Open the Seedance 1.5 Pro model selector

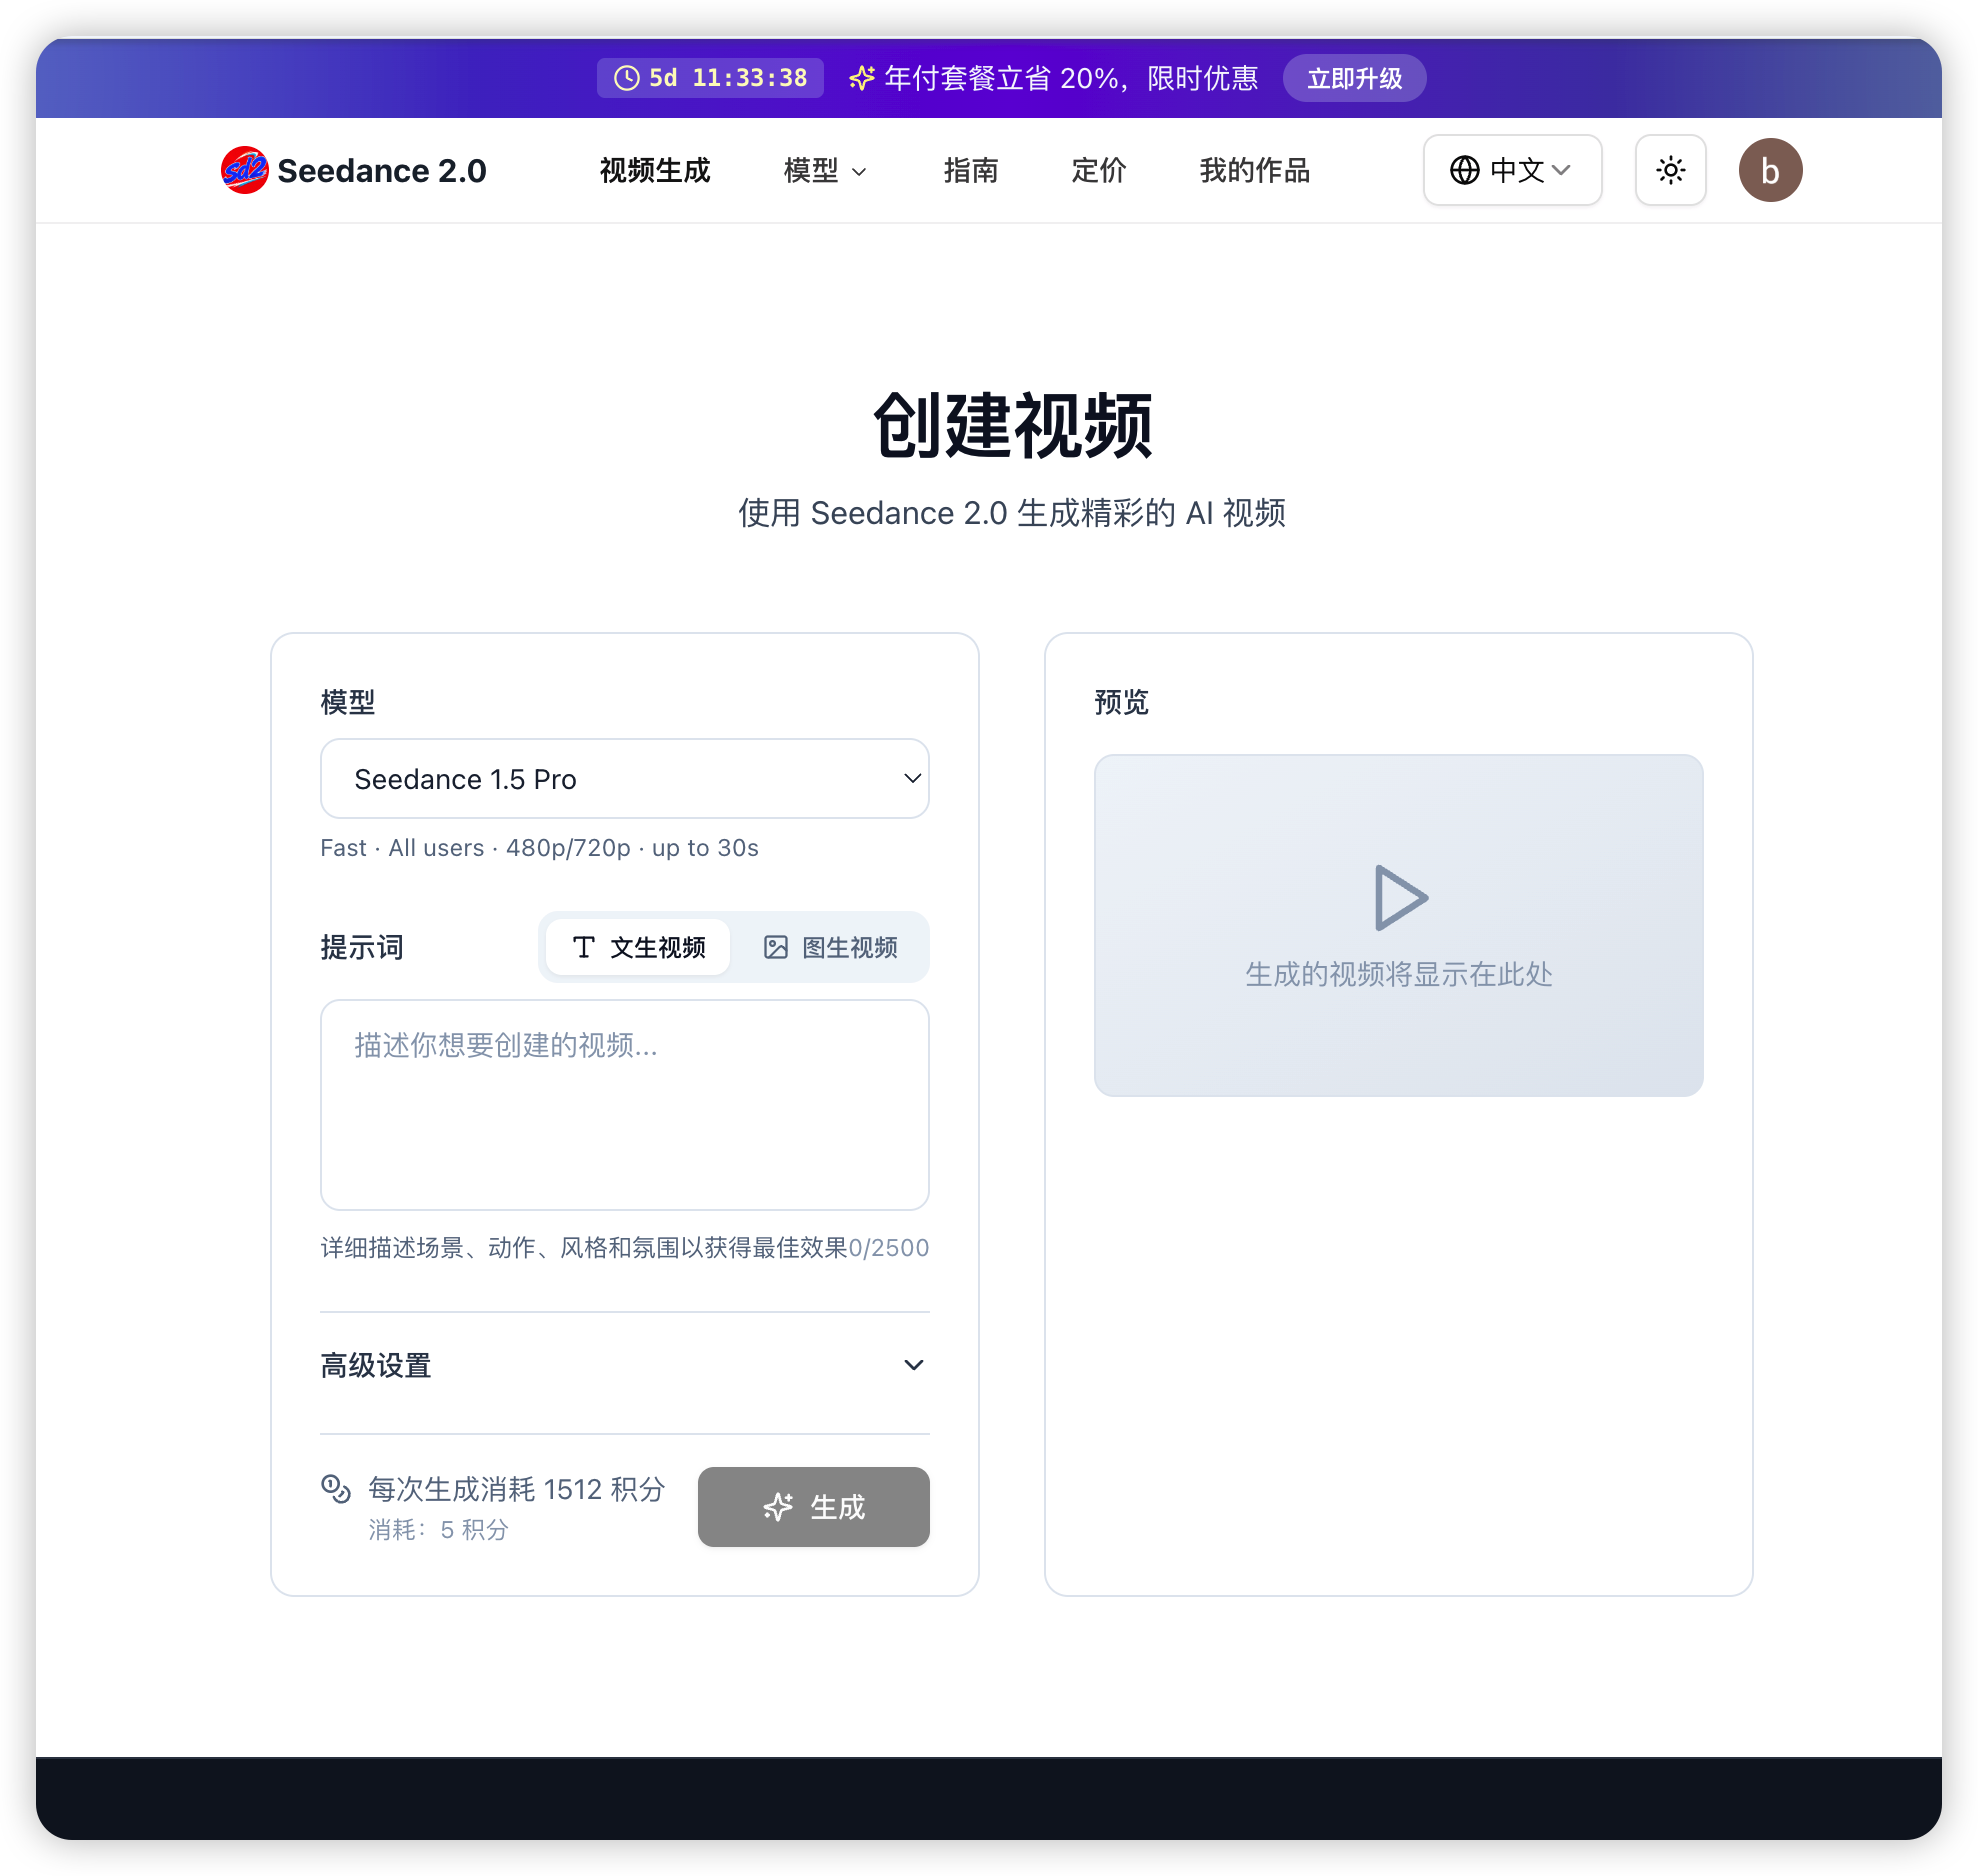(625, 779)
